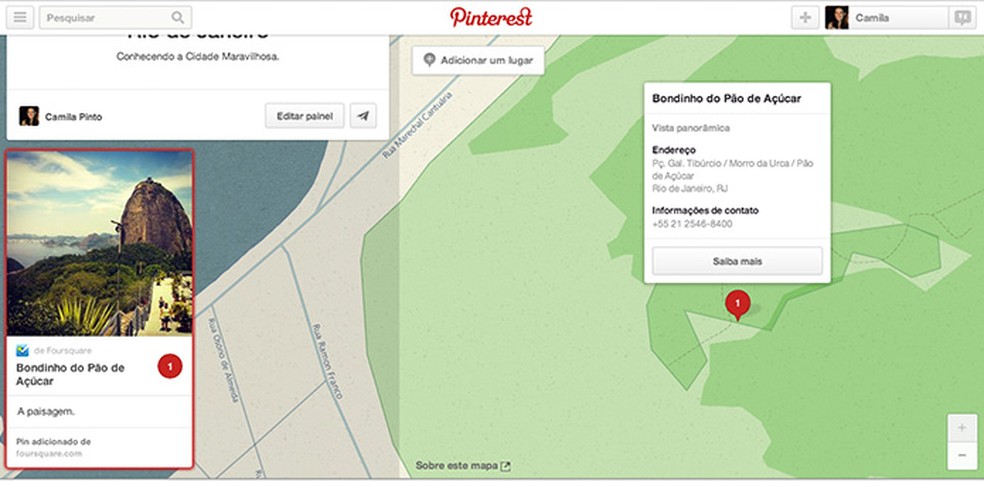Screen dimensions: 984x481
Task: Zoom out the map with minus button
Action: click(962, 456)
